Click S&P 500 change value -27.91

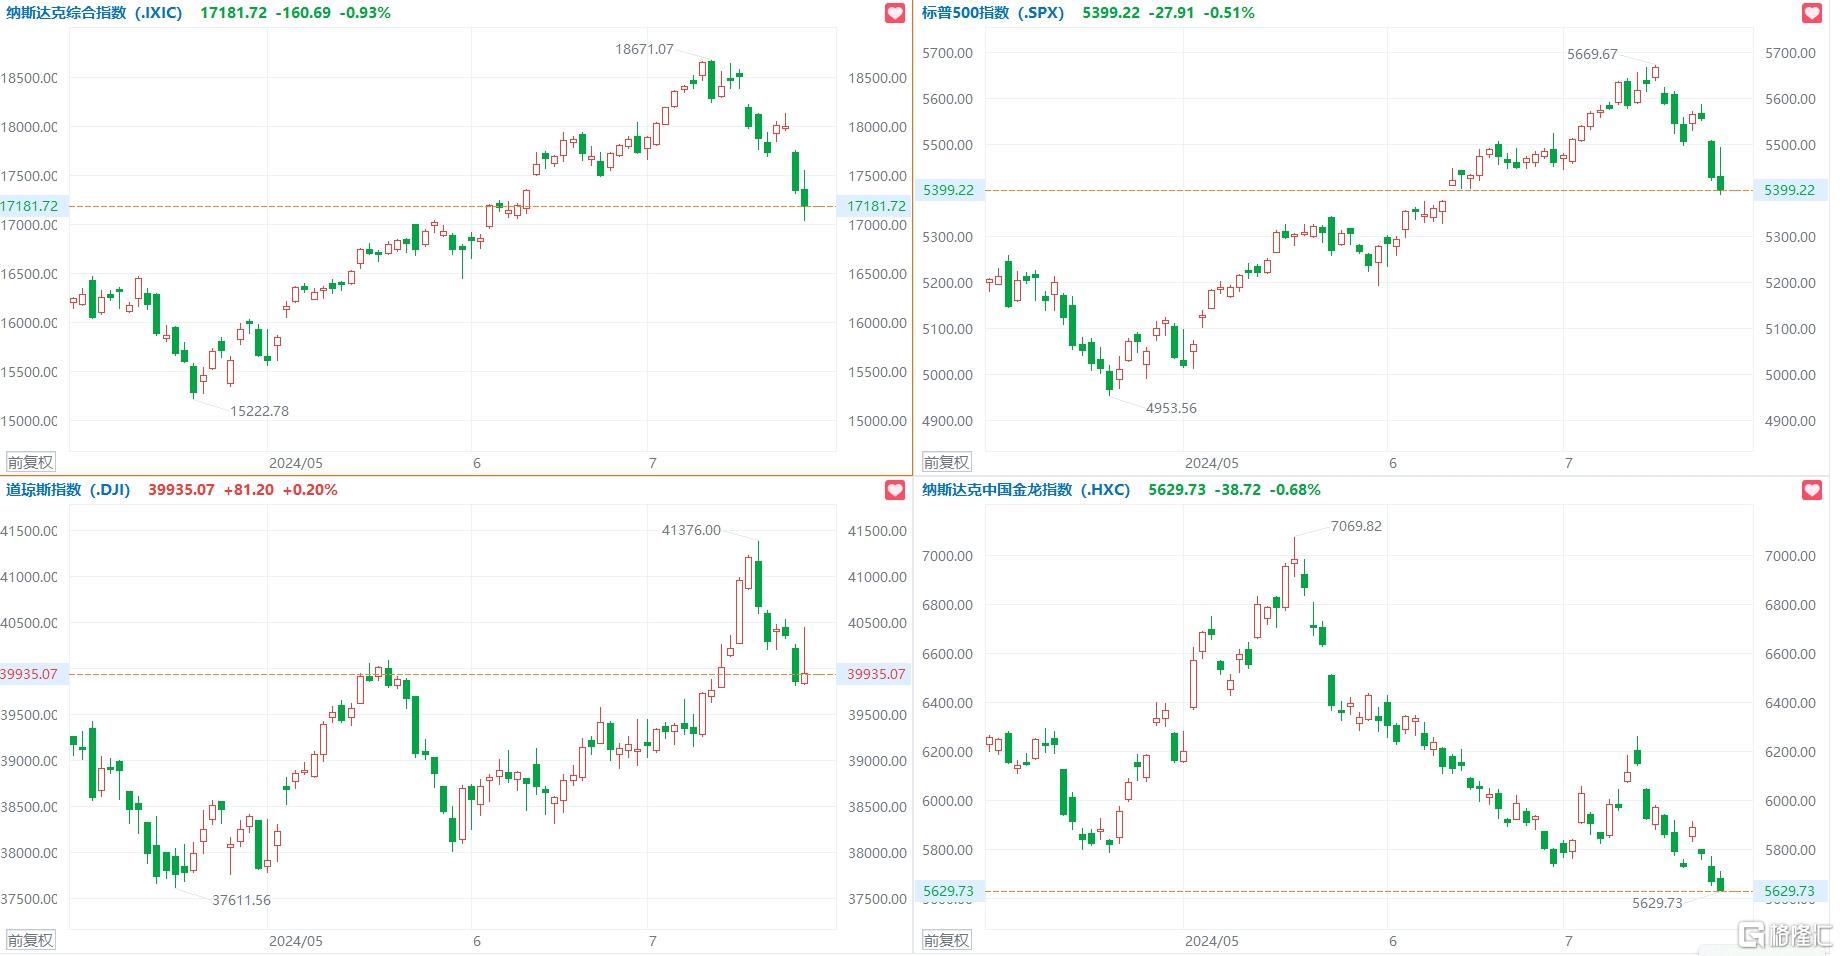1171,13
